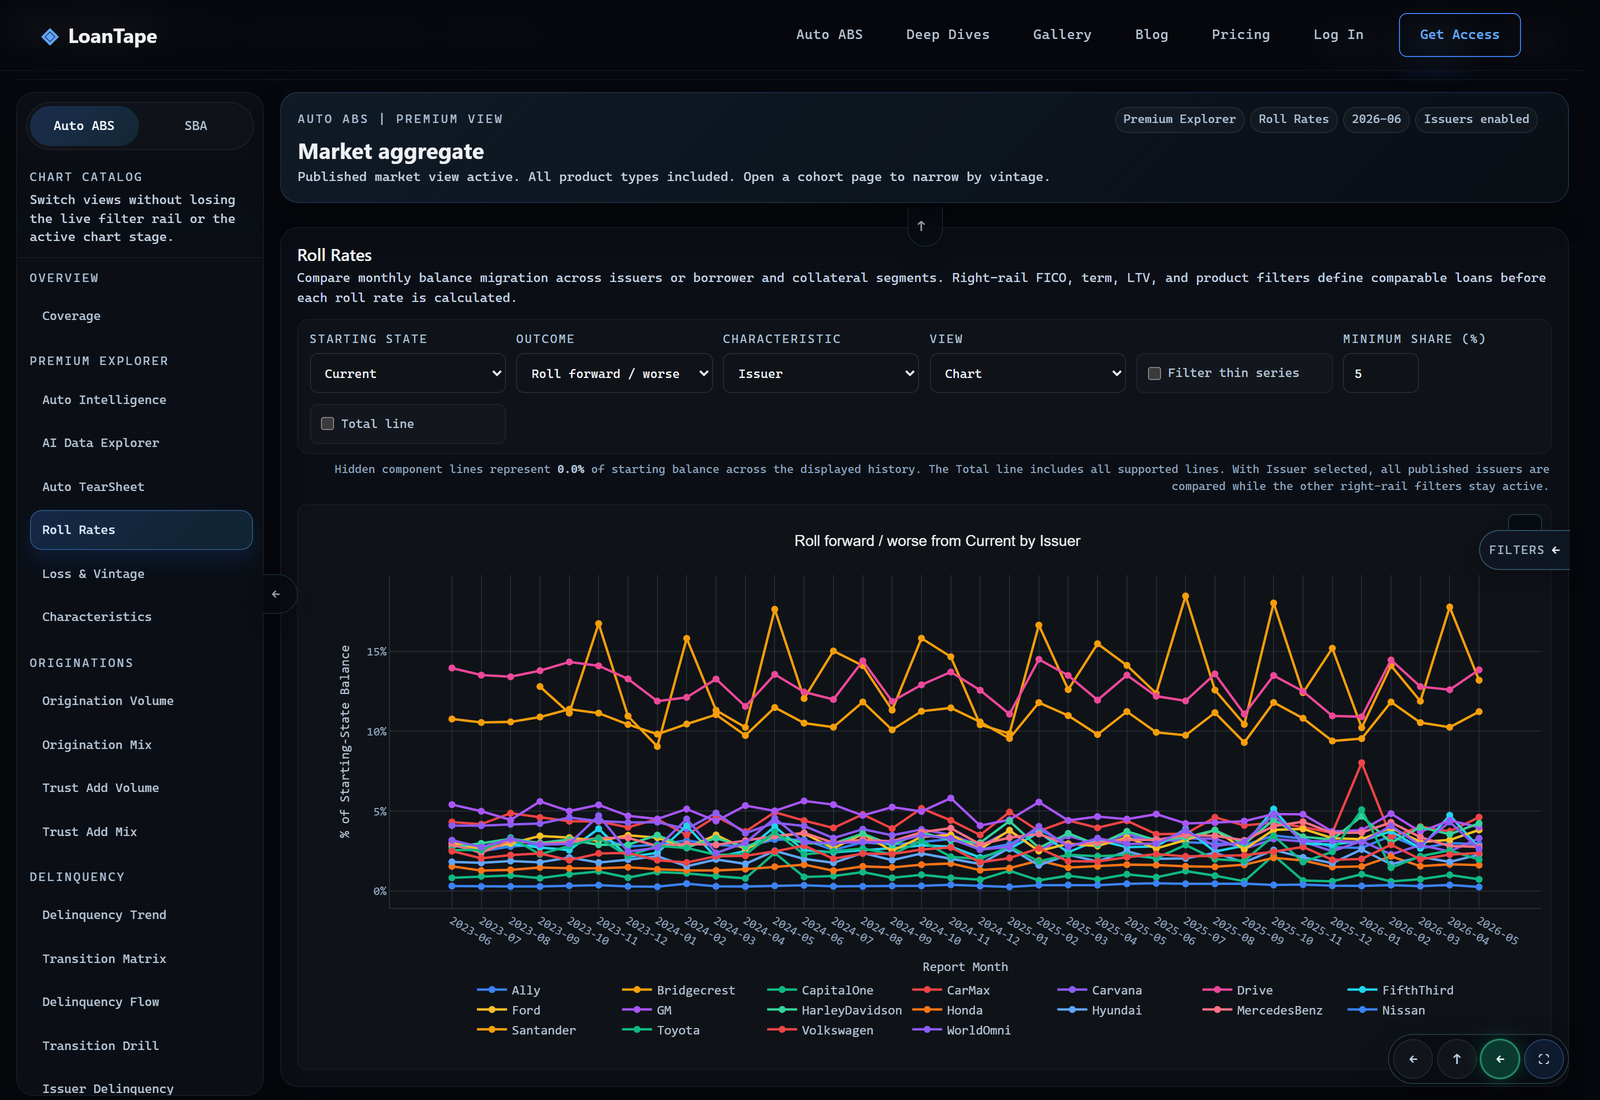Click the Santander orange legend swatch
This screenshot has width=1600, height=1100.
[491, 1031]
